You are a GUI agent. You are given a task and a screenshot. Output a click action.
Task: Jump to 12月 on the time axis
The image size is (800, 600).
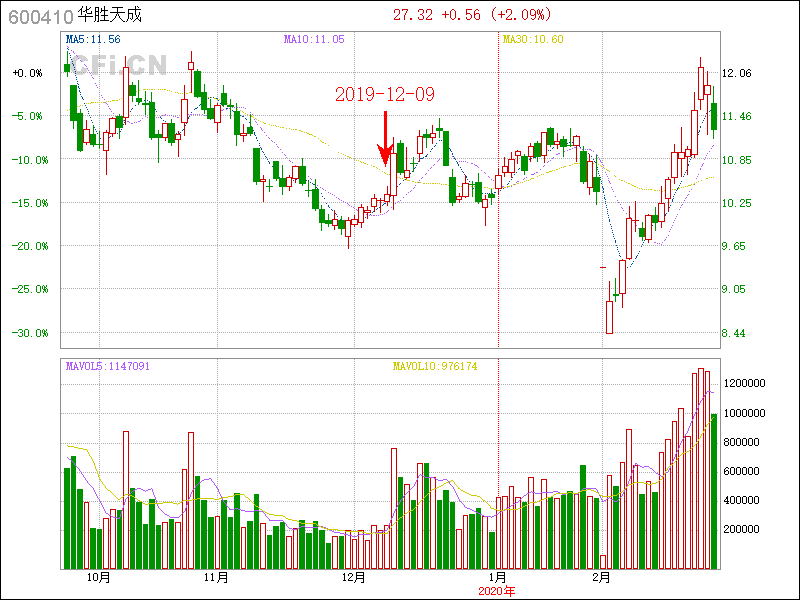coord(353,578)
